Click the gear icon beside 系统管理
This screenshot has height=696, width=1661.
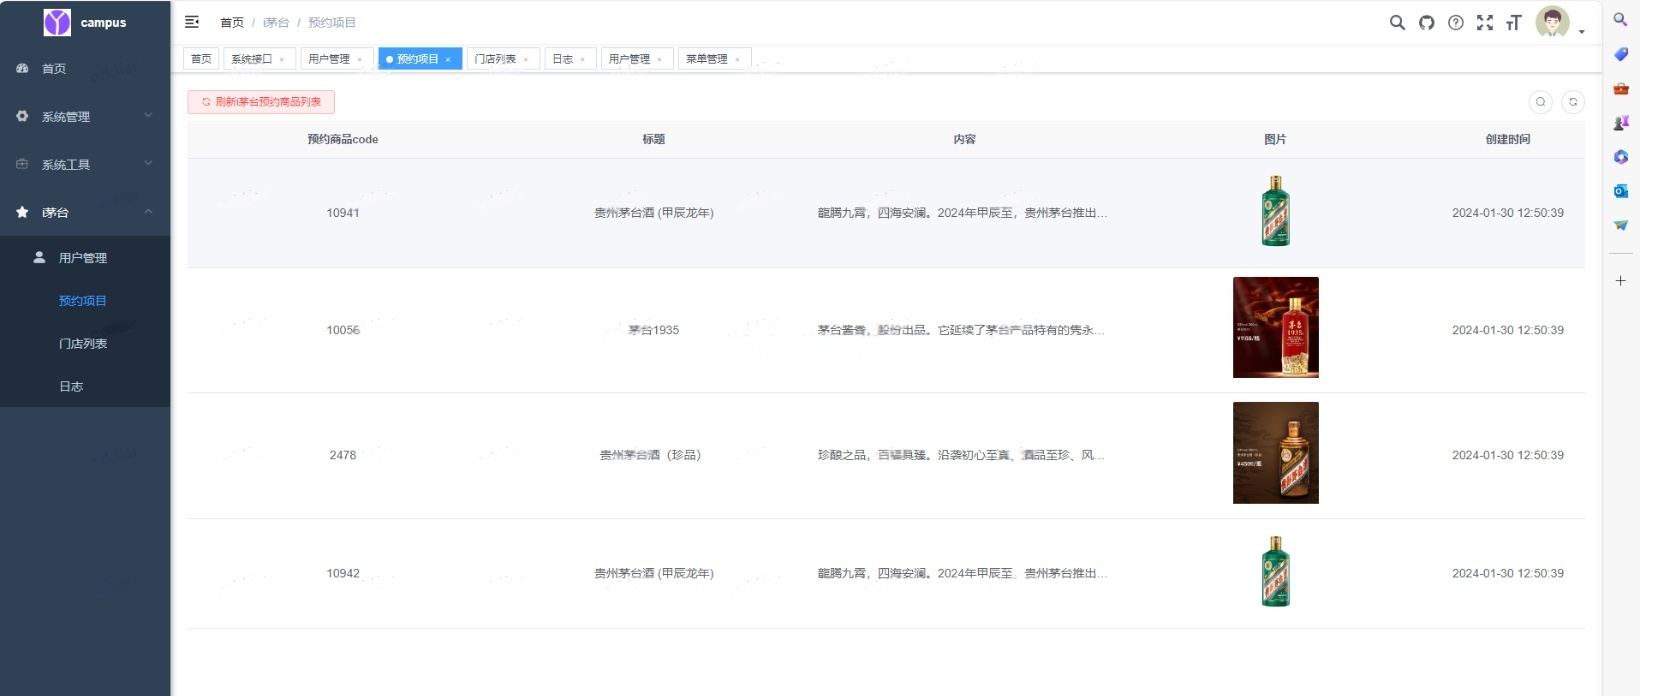coord(22,116)
